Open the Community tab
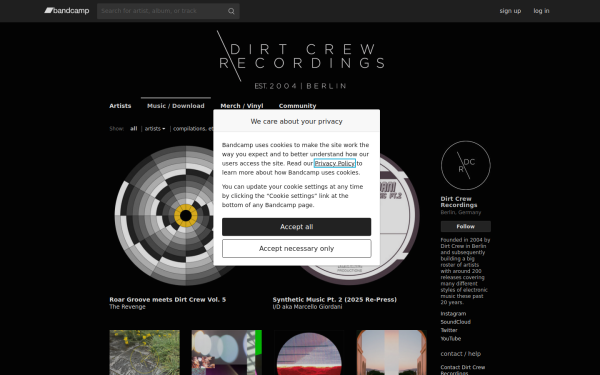The image size is (600, 375). tap(297, 106)
